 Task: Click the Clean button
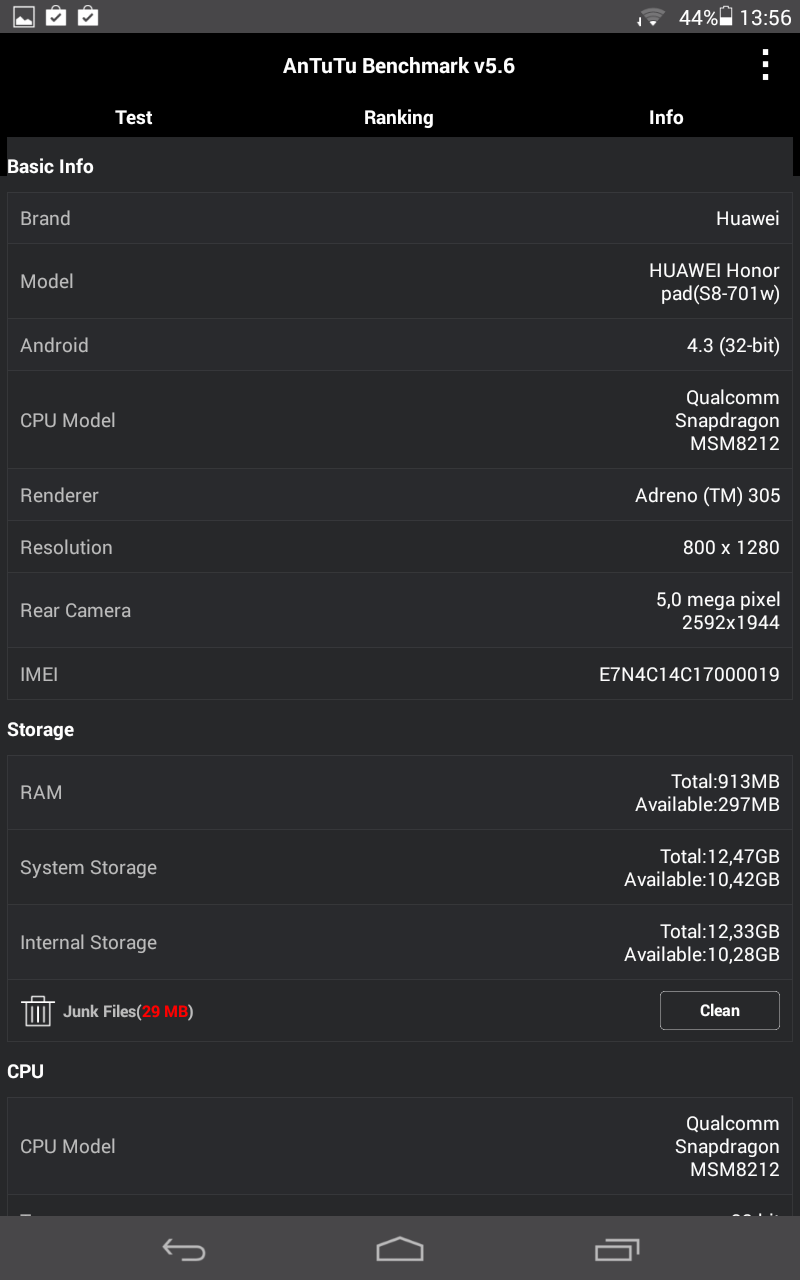click(x=720, y=1010)
